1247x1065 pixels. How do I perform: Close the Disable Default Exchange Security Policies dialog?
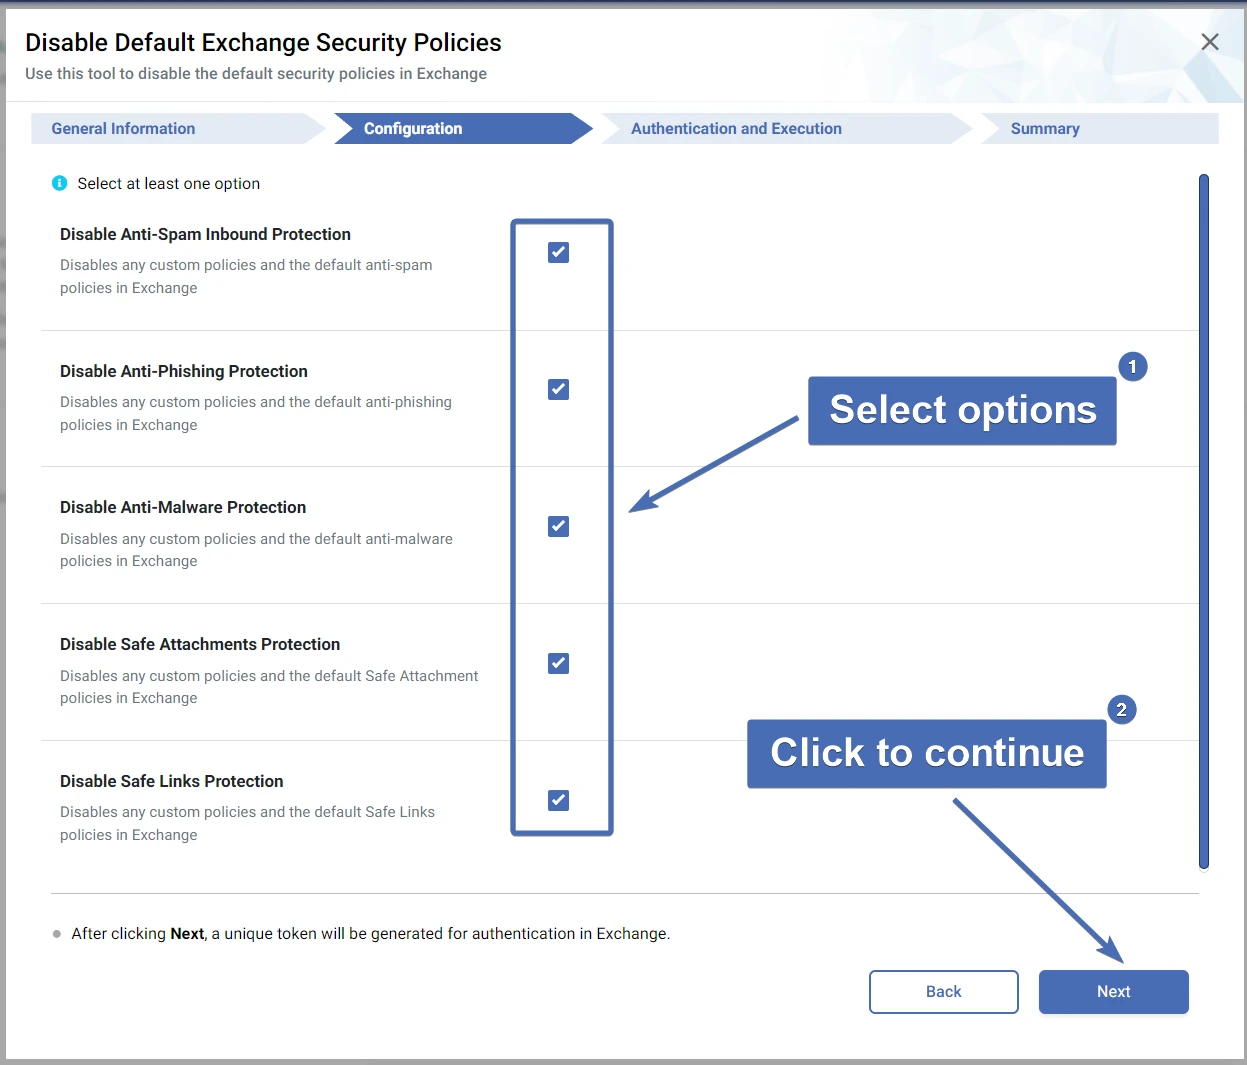[x=1209, y=42]
